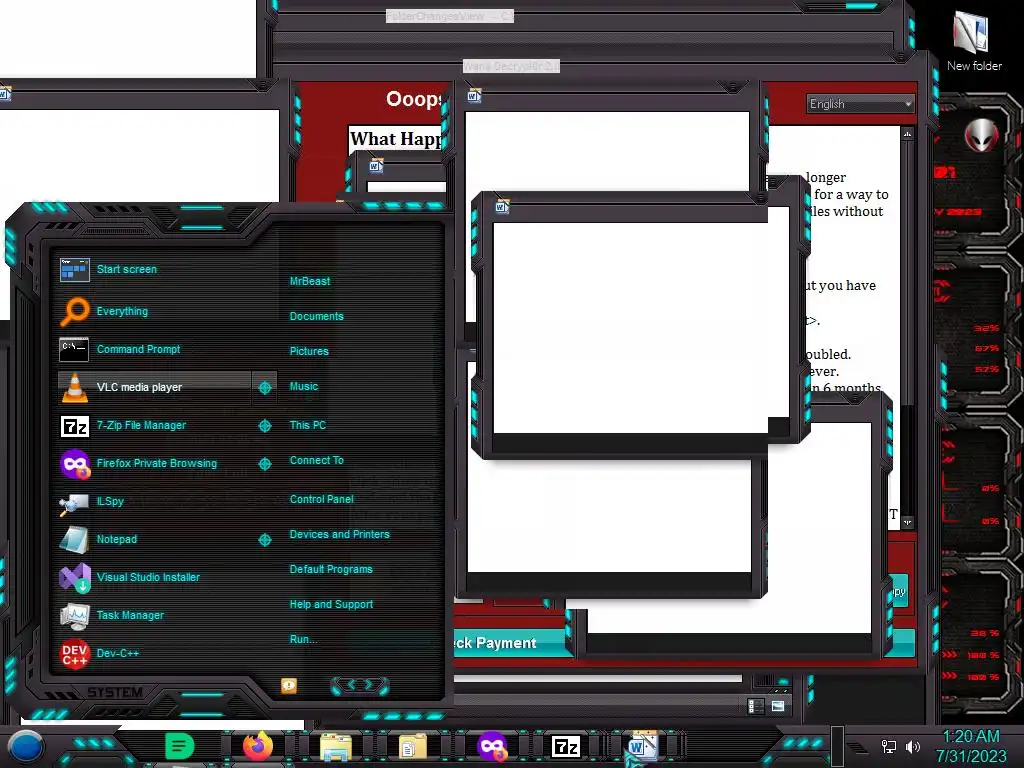Click the network icon in system tray
Image resolution: width=1024 pixels, height=768 pixels.
889,746
